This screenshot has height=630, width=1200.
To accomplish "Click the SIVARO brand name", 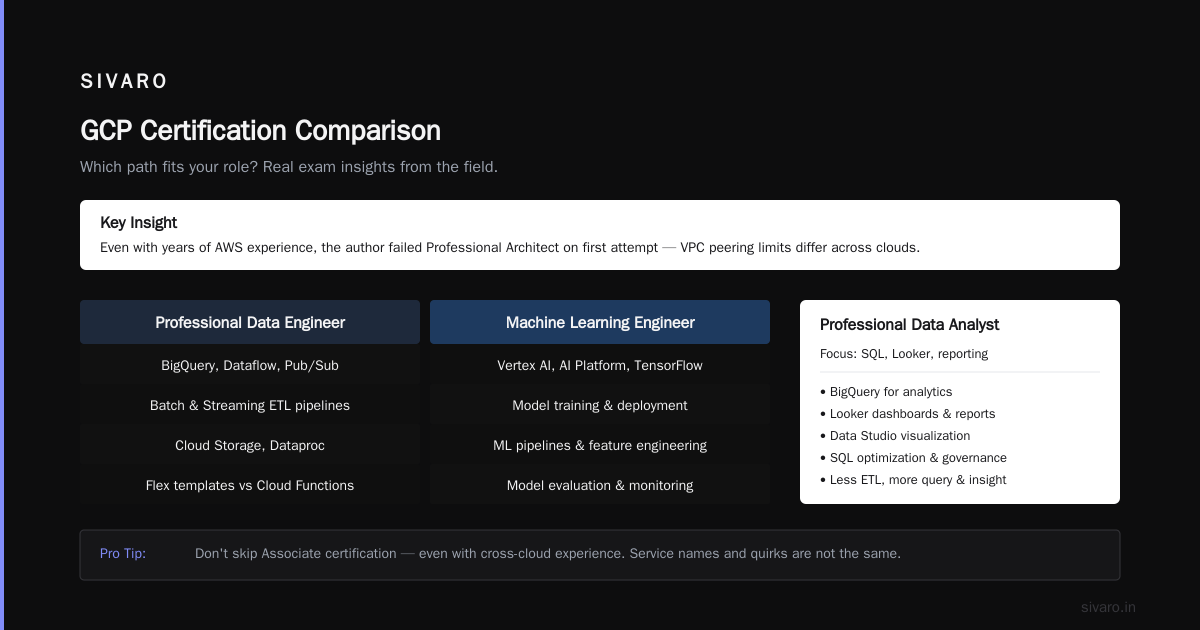I will [x=124, y=81].
